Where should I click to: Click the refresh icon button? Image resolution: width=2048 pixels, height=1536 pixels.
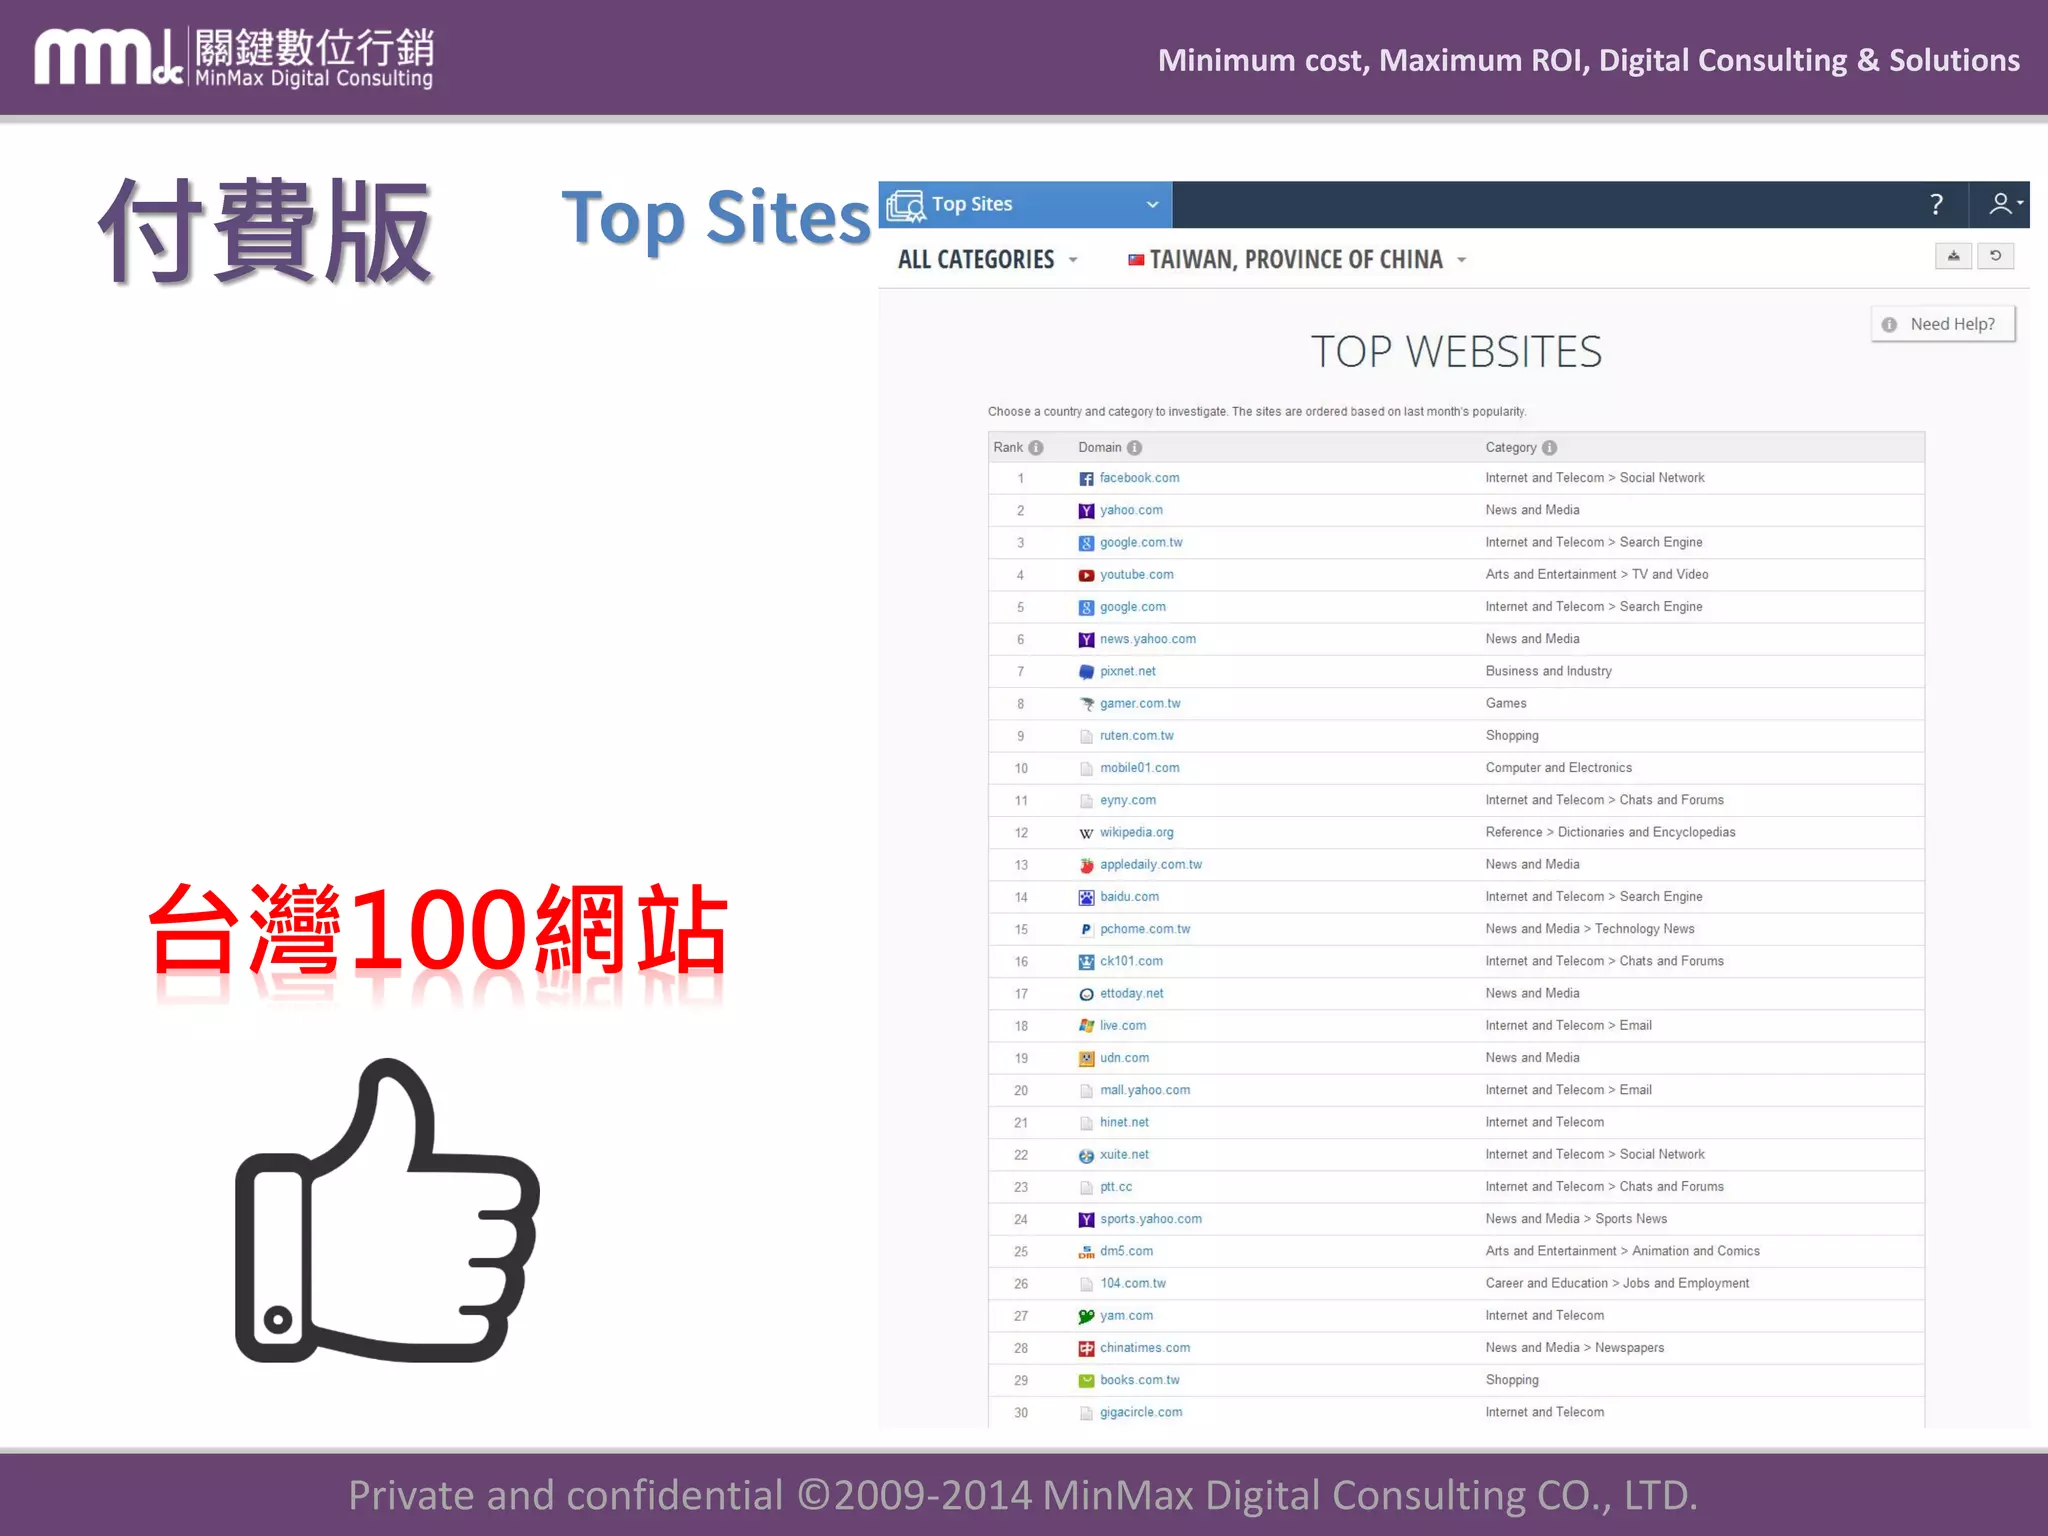pyautogui.click(x=1995, y=256)
